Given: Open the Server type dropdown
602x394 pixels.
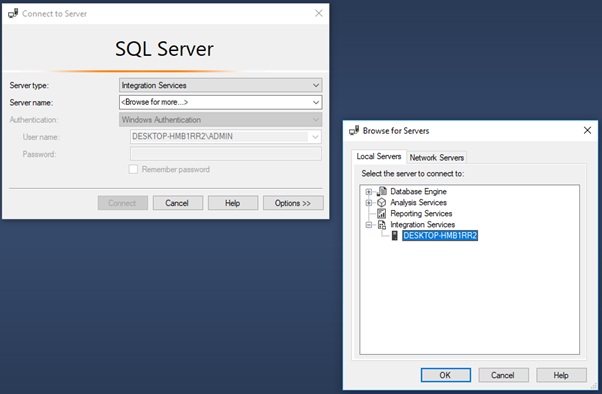Looking at the screenshot, I should (220, 85).
